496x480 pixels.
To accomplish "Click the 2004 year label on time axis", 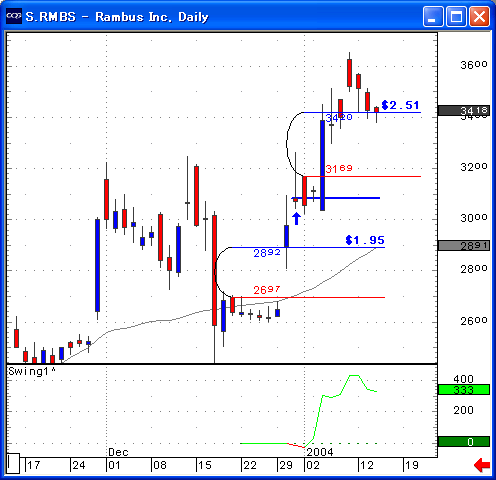I will pos(320,452).
